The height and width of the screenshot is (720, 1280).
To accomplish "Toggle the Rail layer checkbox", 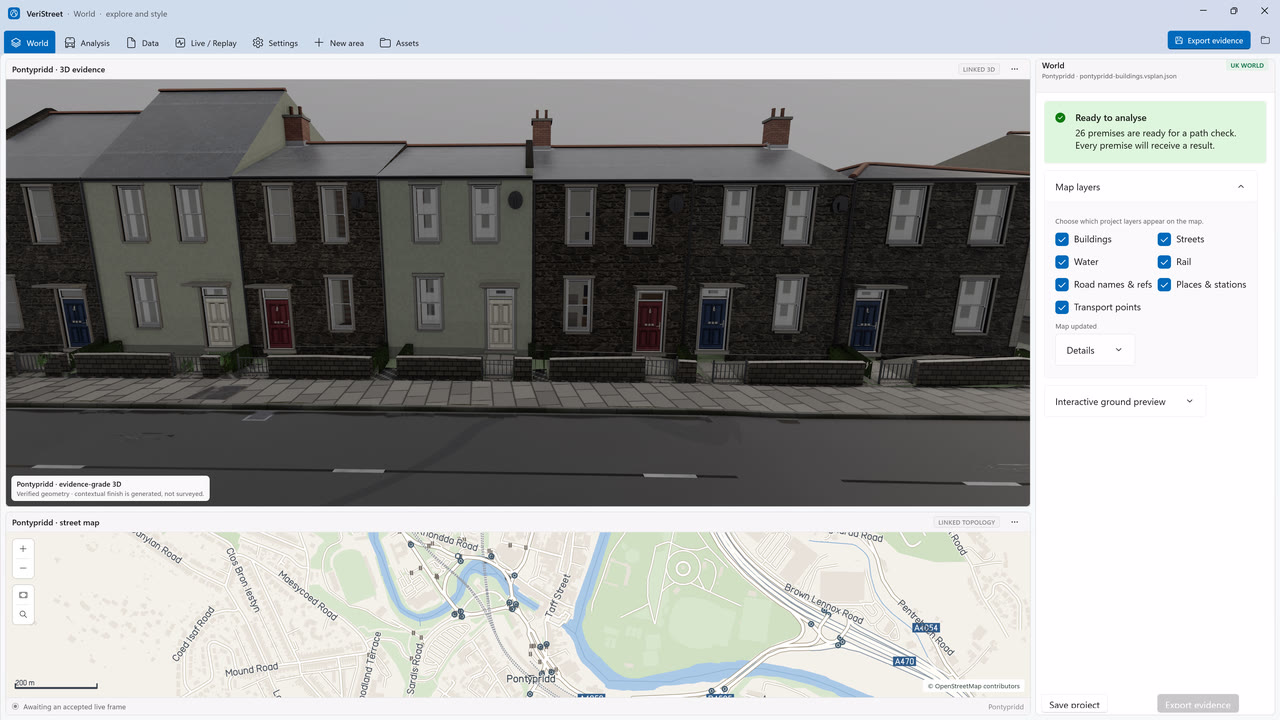I will coord(1164,262).
